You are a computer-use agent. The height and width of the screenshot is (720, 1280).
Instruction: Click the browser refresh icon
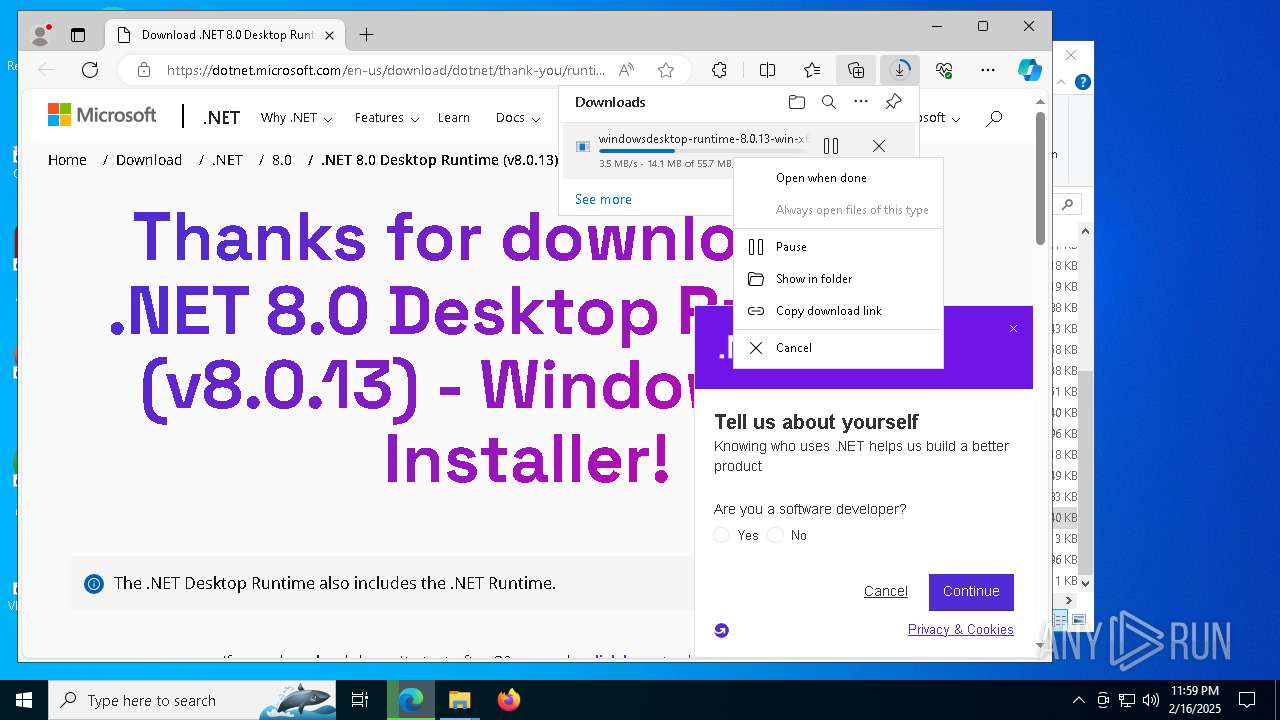click(x=90, y=70)
